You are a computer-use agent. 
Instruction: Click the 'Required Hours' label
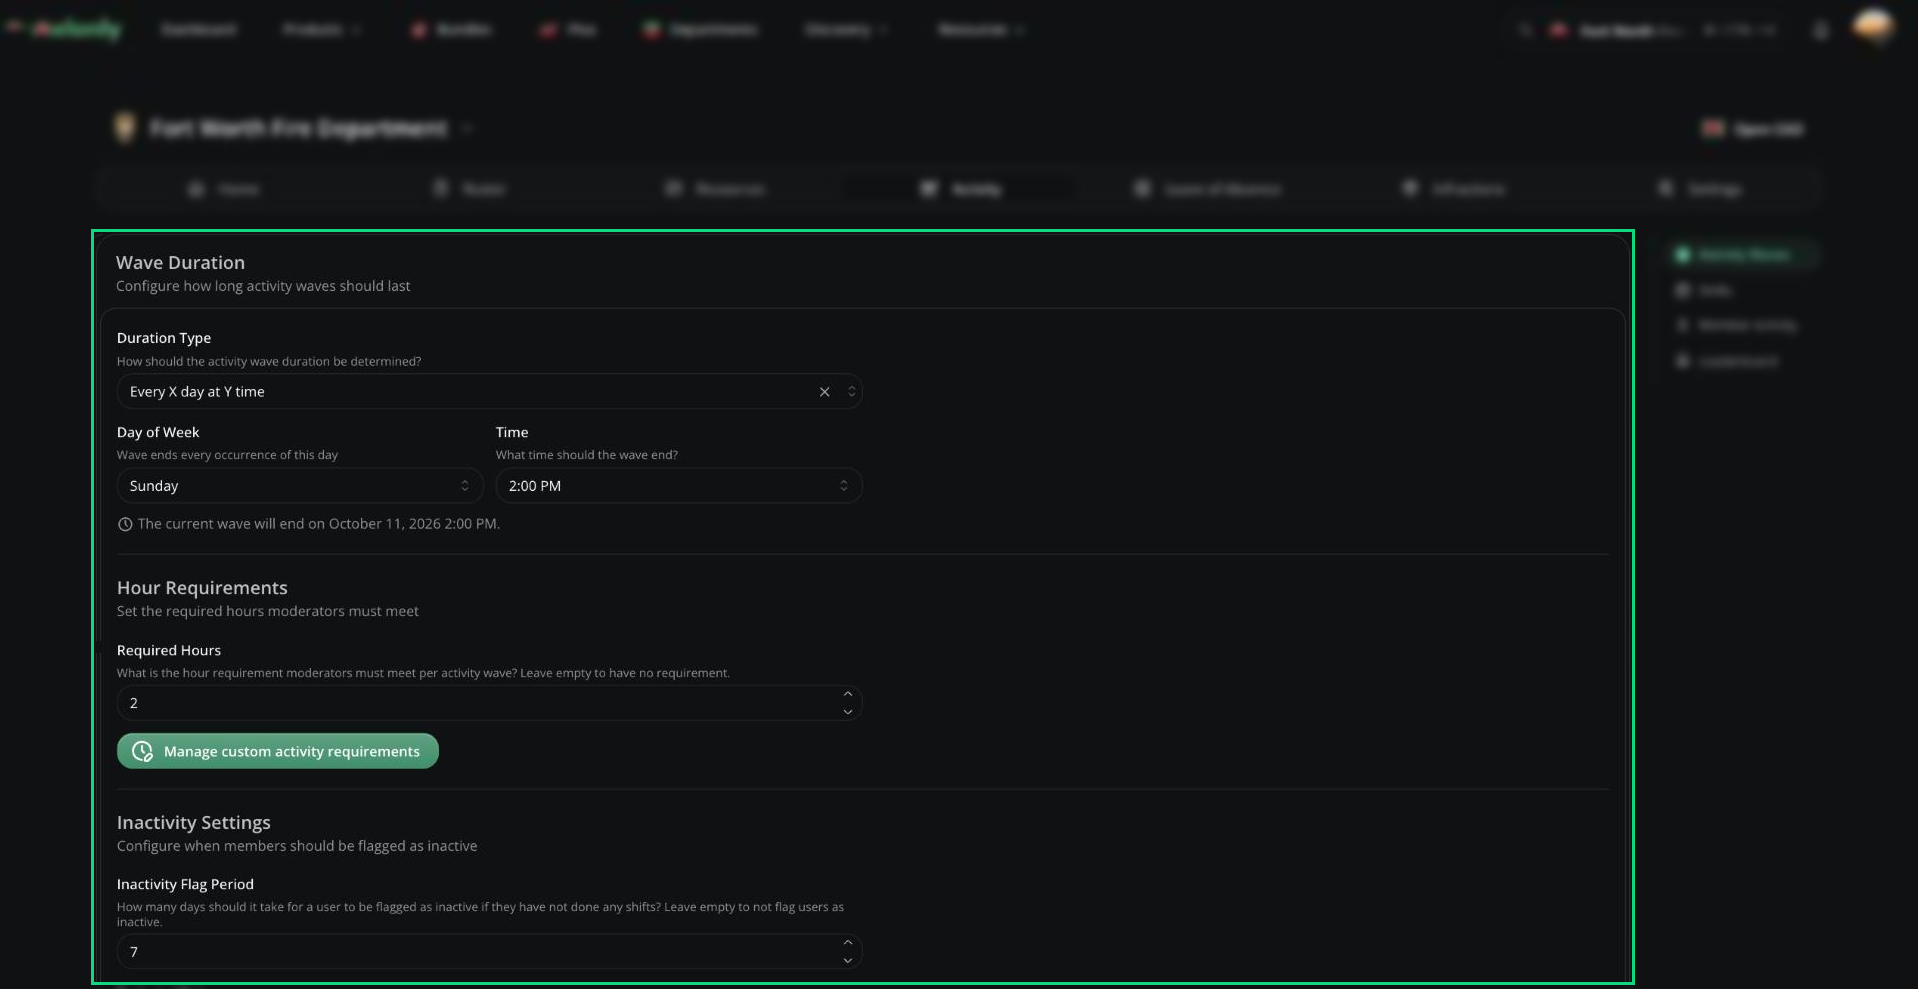(169, 650)
